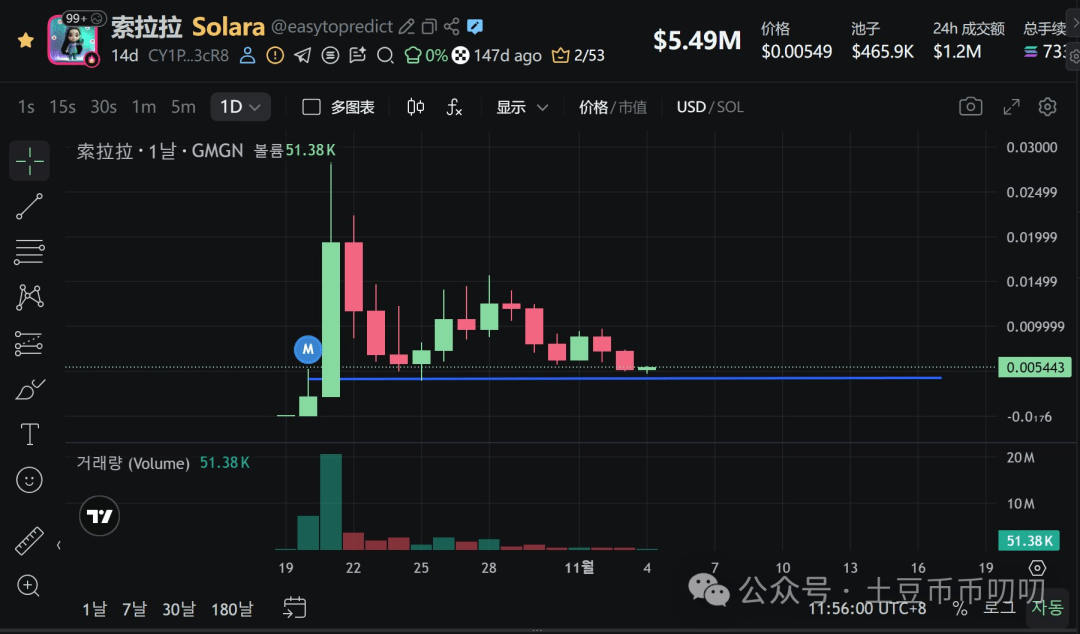Screen dimensions: 1080x634
Task: Click the pencil edit icon beside @easytopredict
Action: coord(406,26)
